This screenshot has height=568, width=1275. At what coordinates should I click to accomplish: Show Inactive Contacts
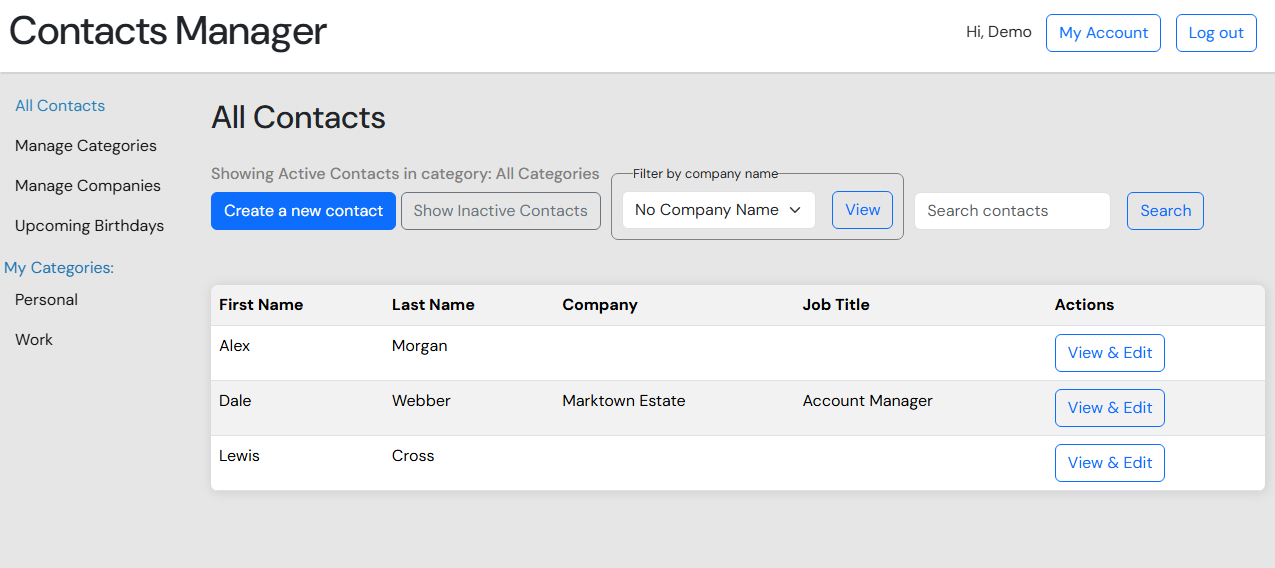point(500,211)
